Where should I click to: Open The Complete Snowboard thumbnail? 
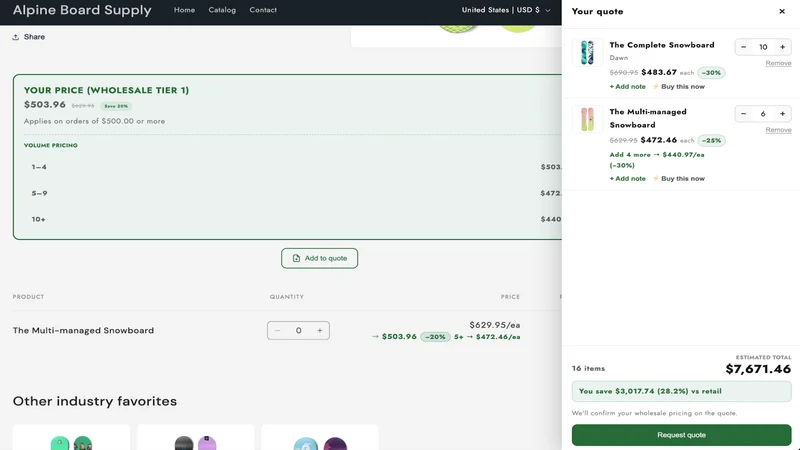click(x=587, y=52)
